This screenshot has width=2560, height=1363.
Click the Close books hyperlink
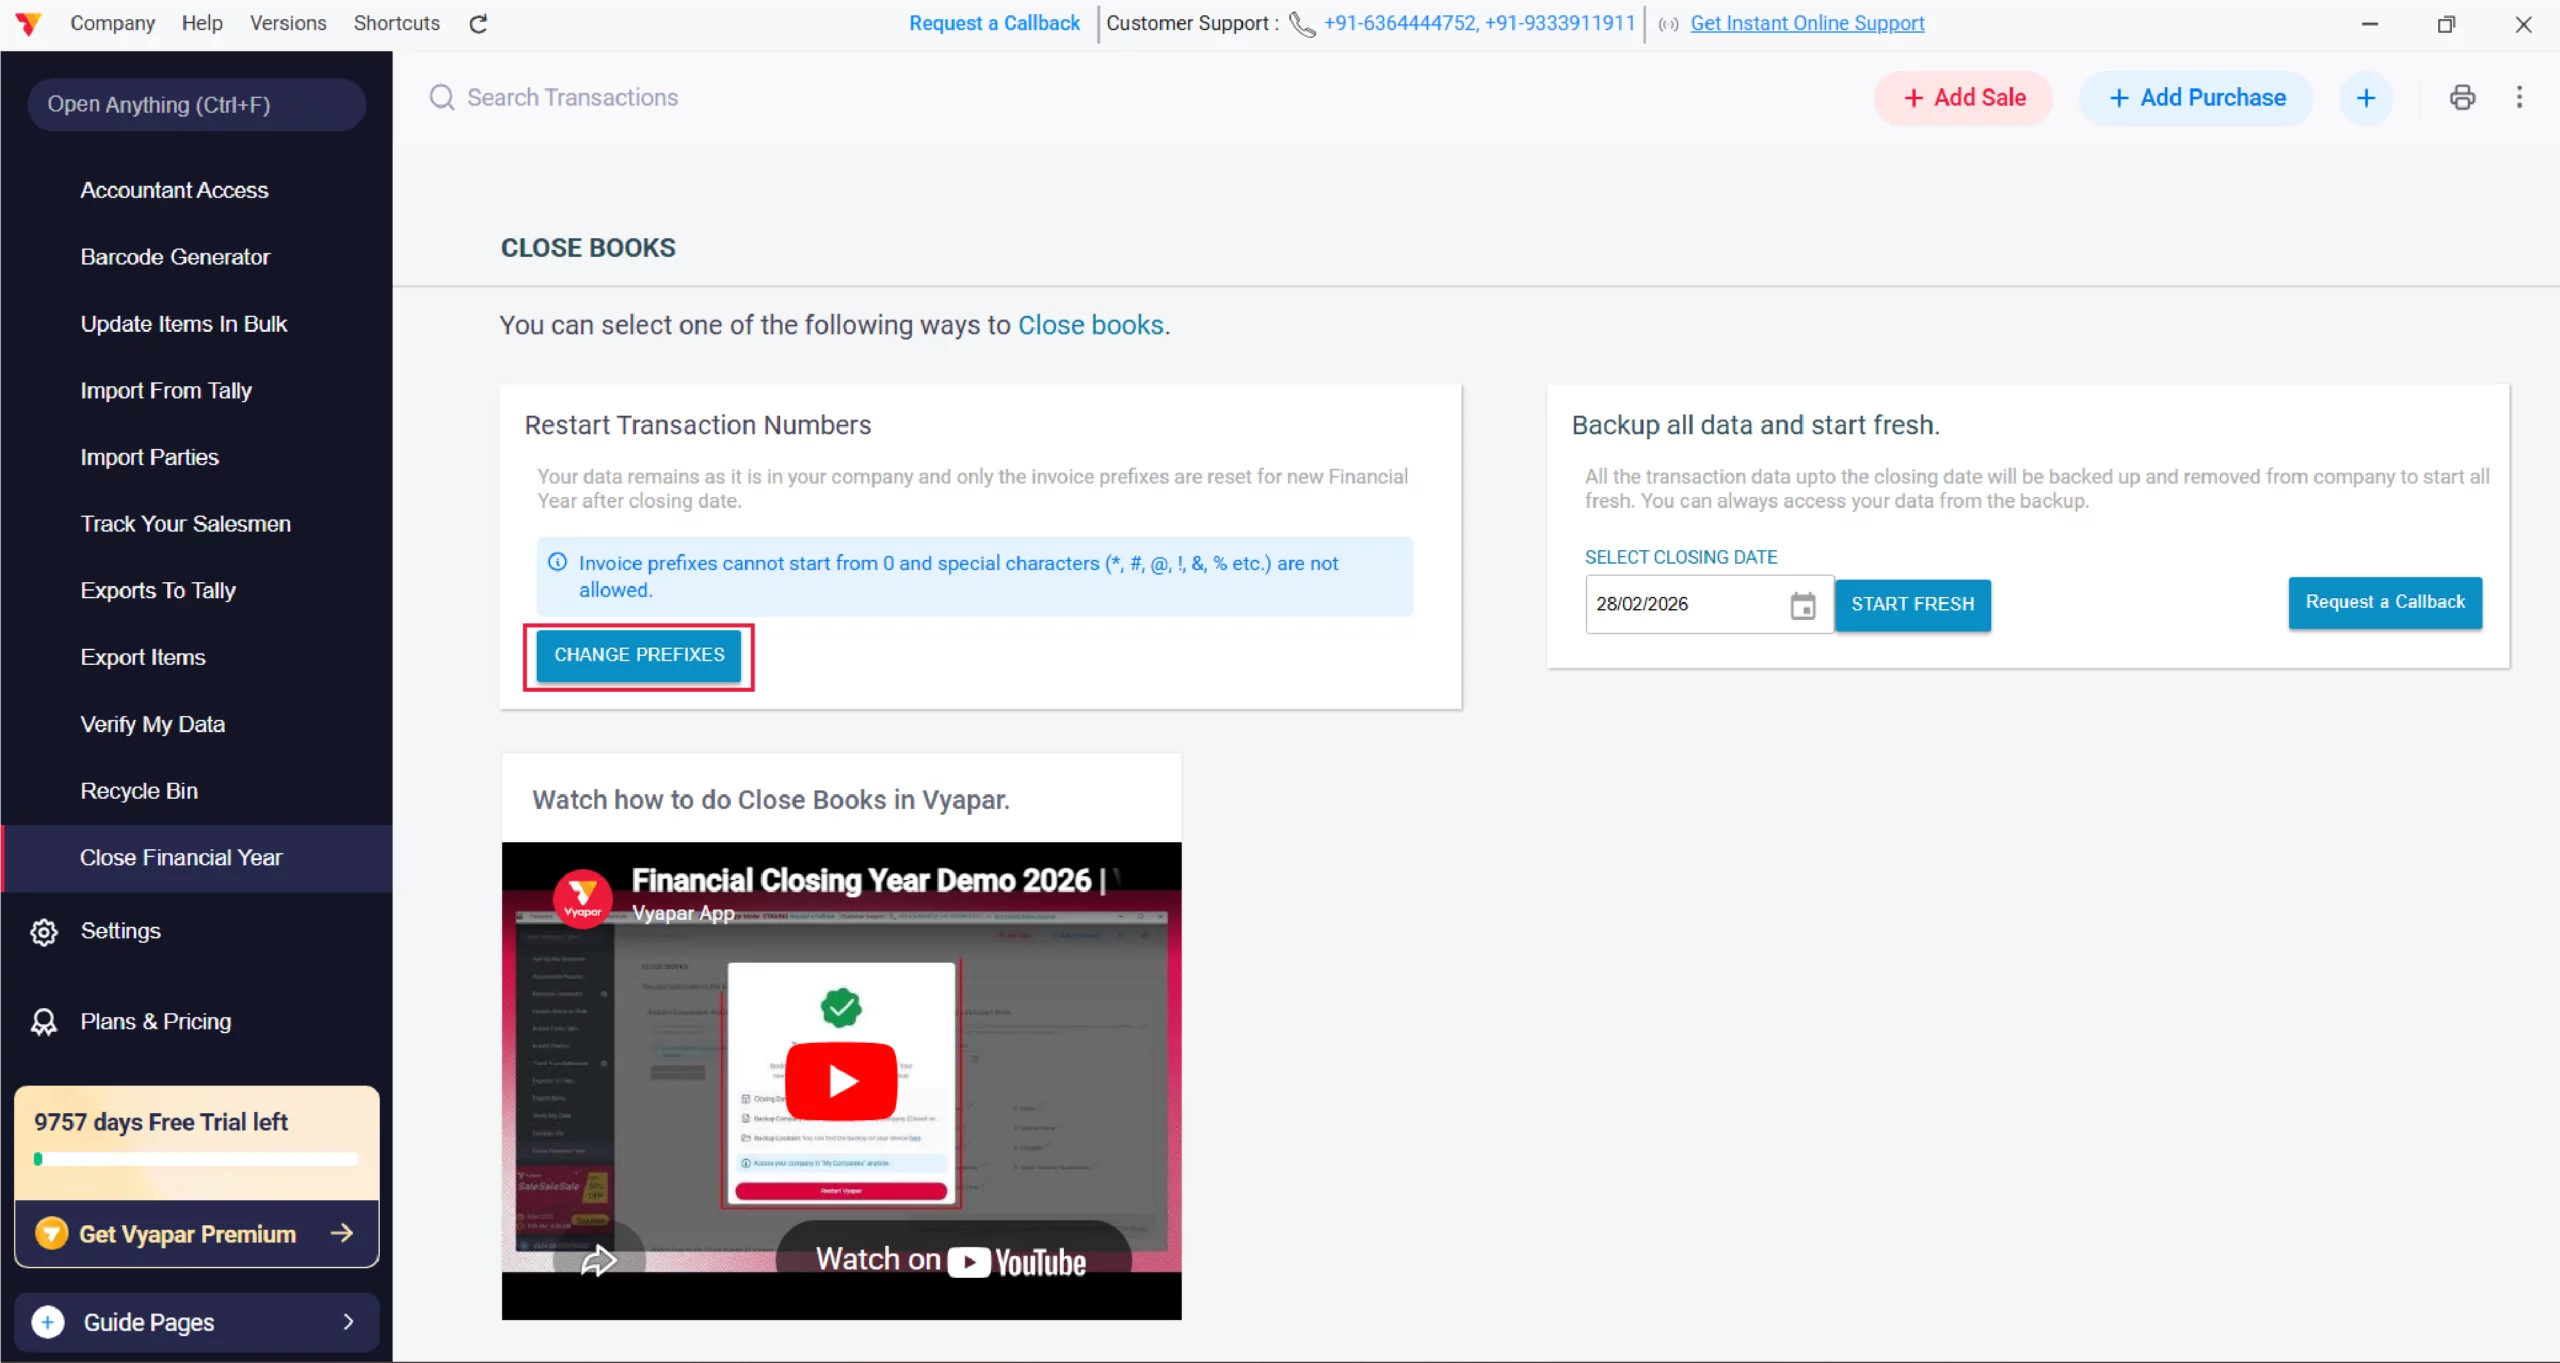(x=1091, y=325)
